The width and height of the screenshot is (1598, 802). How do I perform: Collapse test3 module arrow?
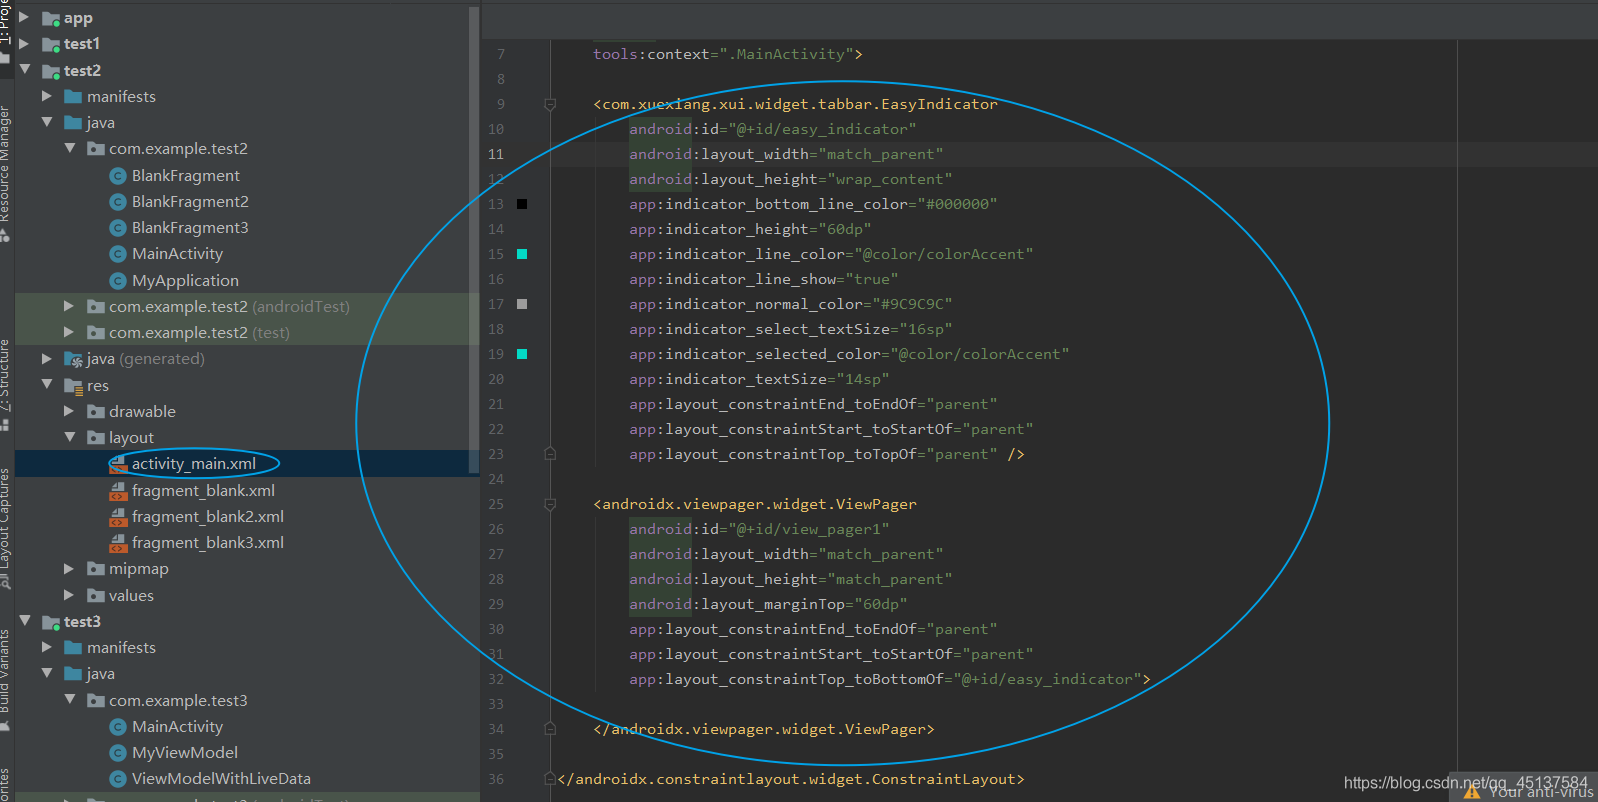pyautogui.click(x=24, y=621)
